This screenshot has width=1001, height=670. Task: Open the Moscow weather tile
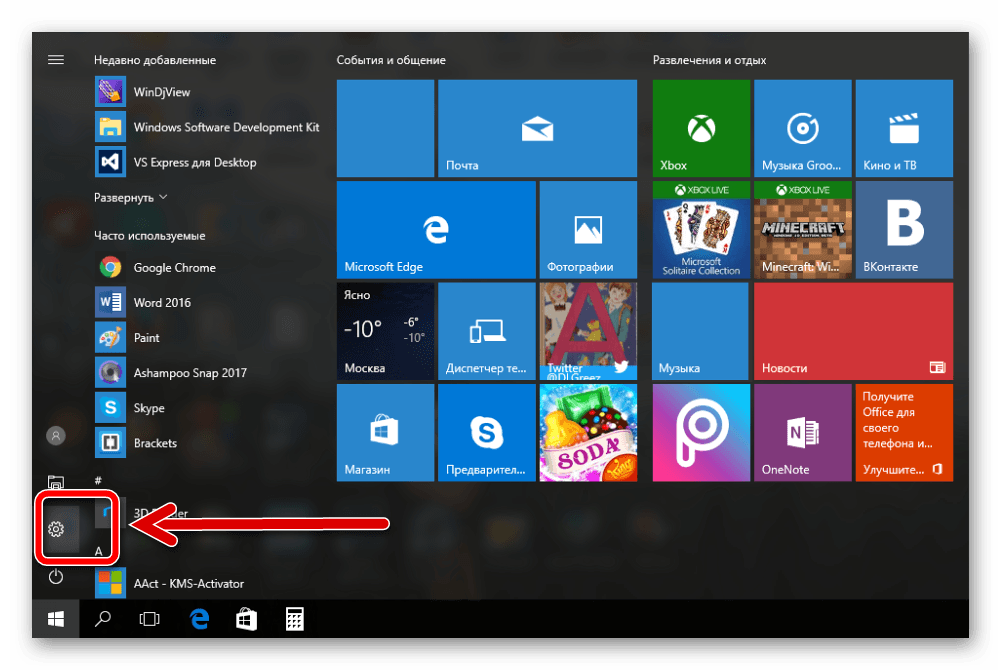[385, 330]
